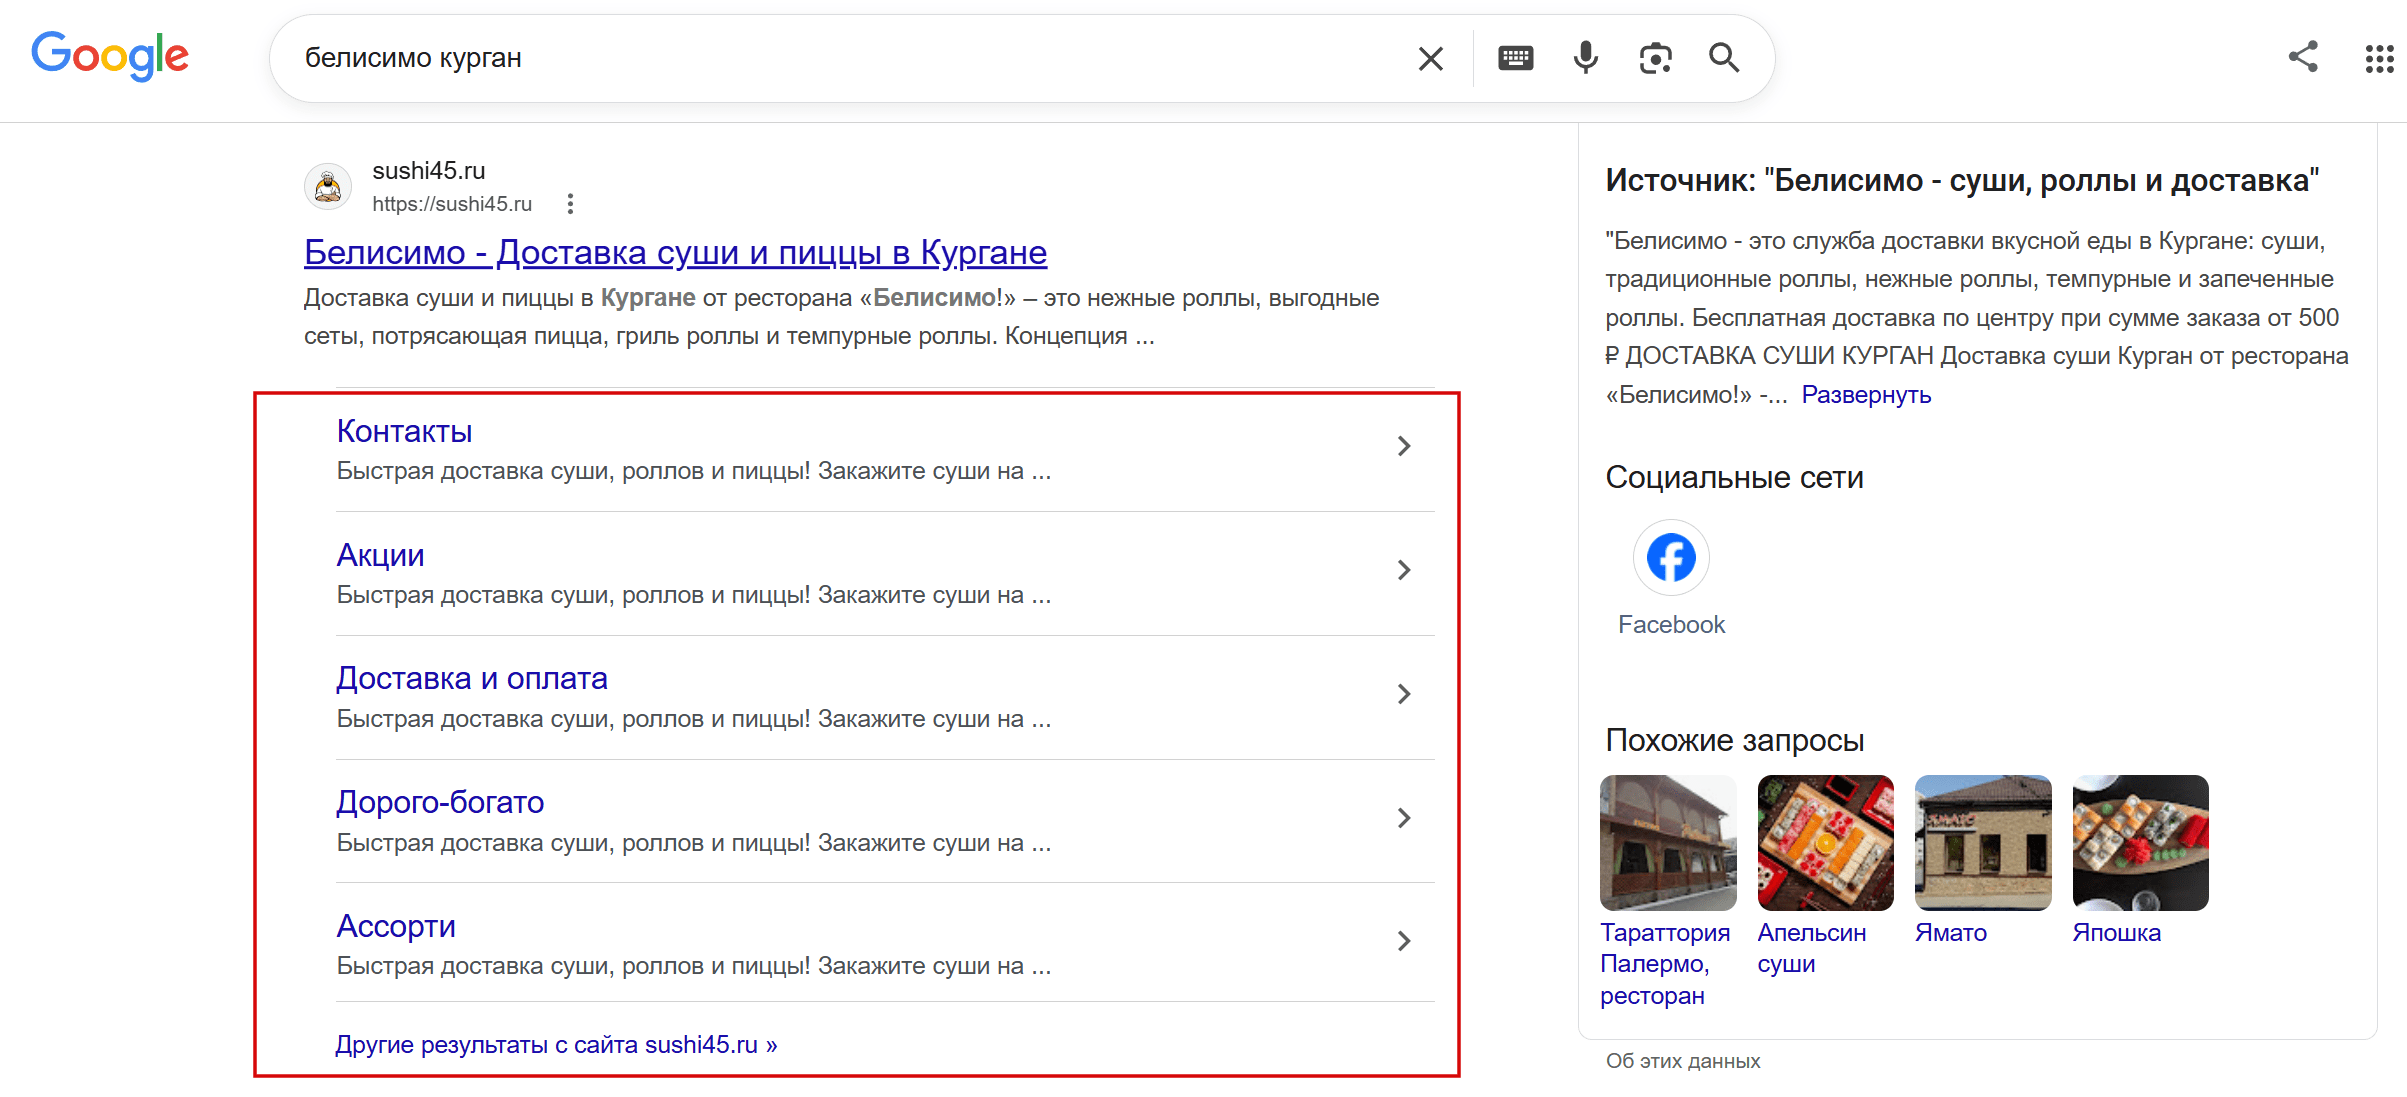Open search by image camera icon
Viewport: 2407px width, 1097px height.
point(1656,59)
